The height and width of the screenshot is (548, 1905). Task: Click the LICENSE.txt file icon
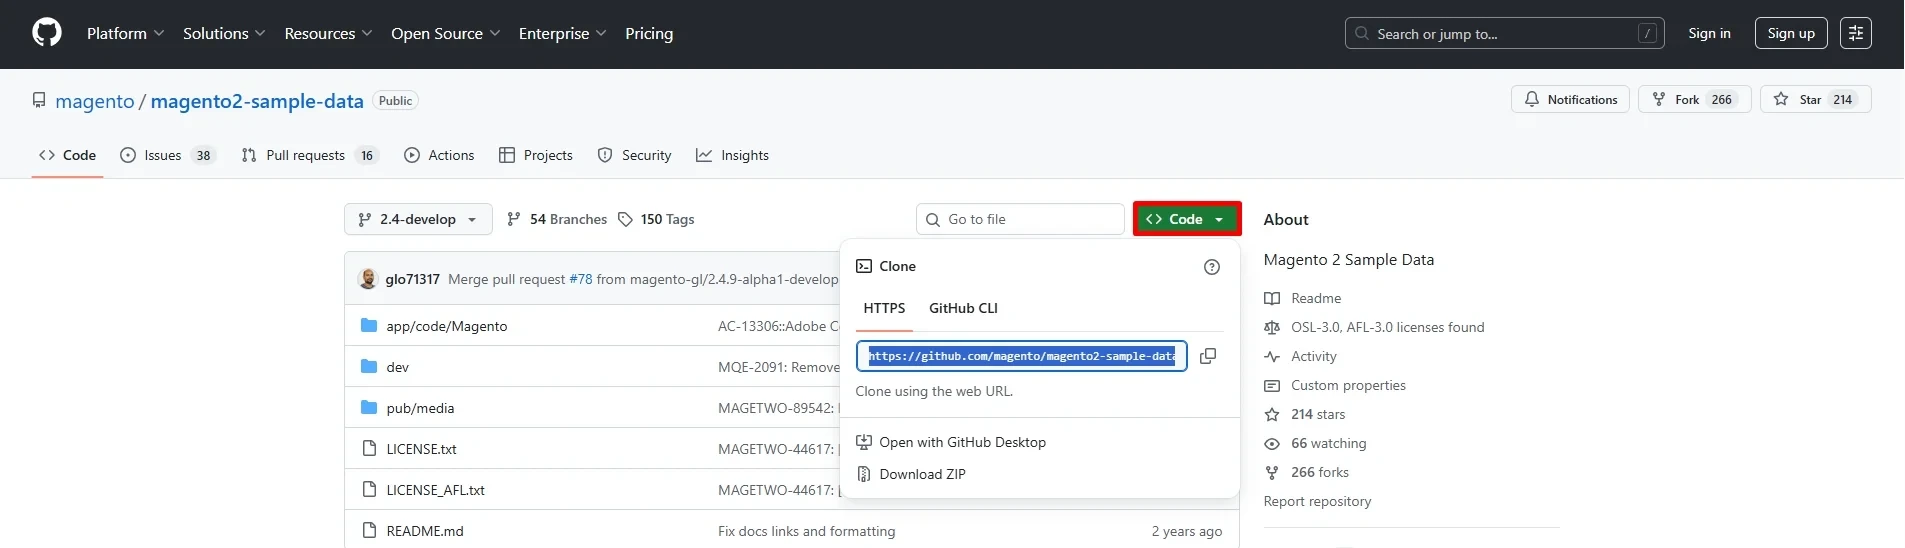click(x=369, y=448)
